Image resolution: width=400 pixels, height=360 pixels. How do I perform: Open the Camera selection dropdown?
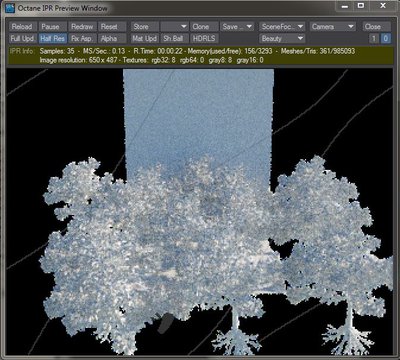(x=332, y=27)
